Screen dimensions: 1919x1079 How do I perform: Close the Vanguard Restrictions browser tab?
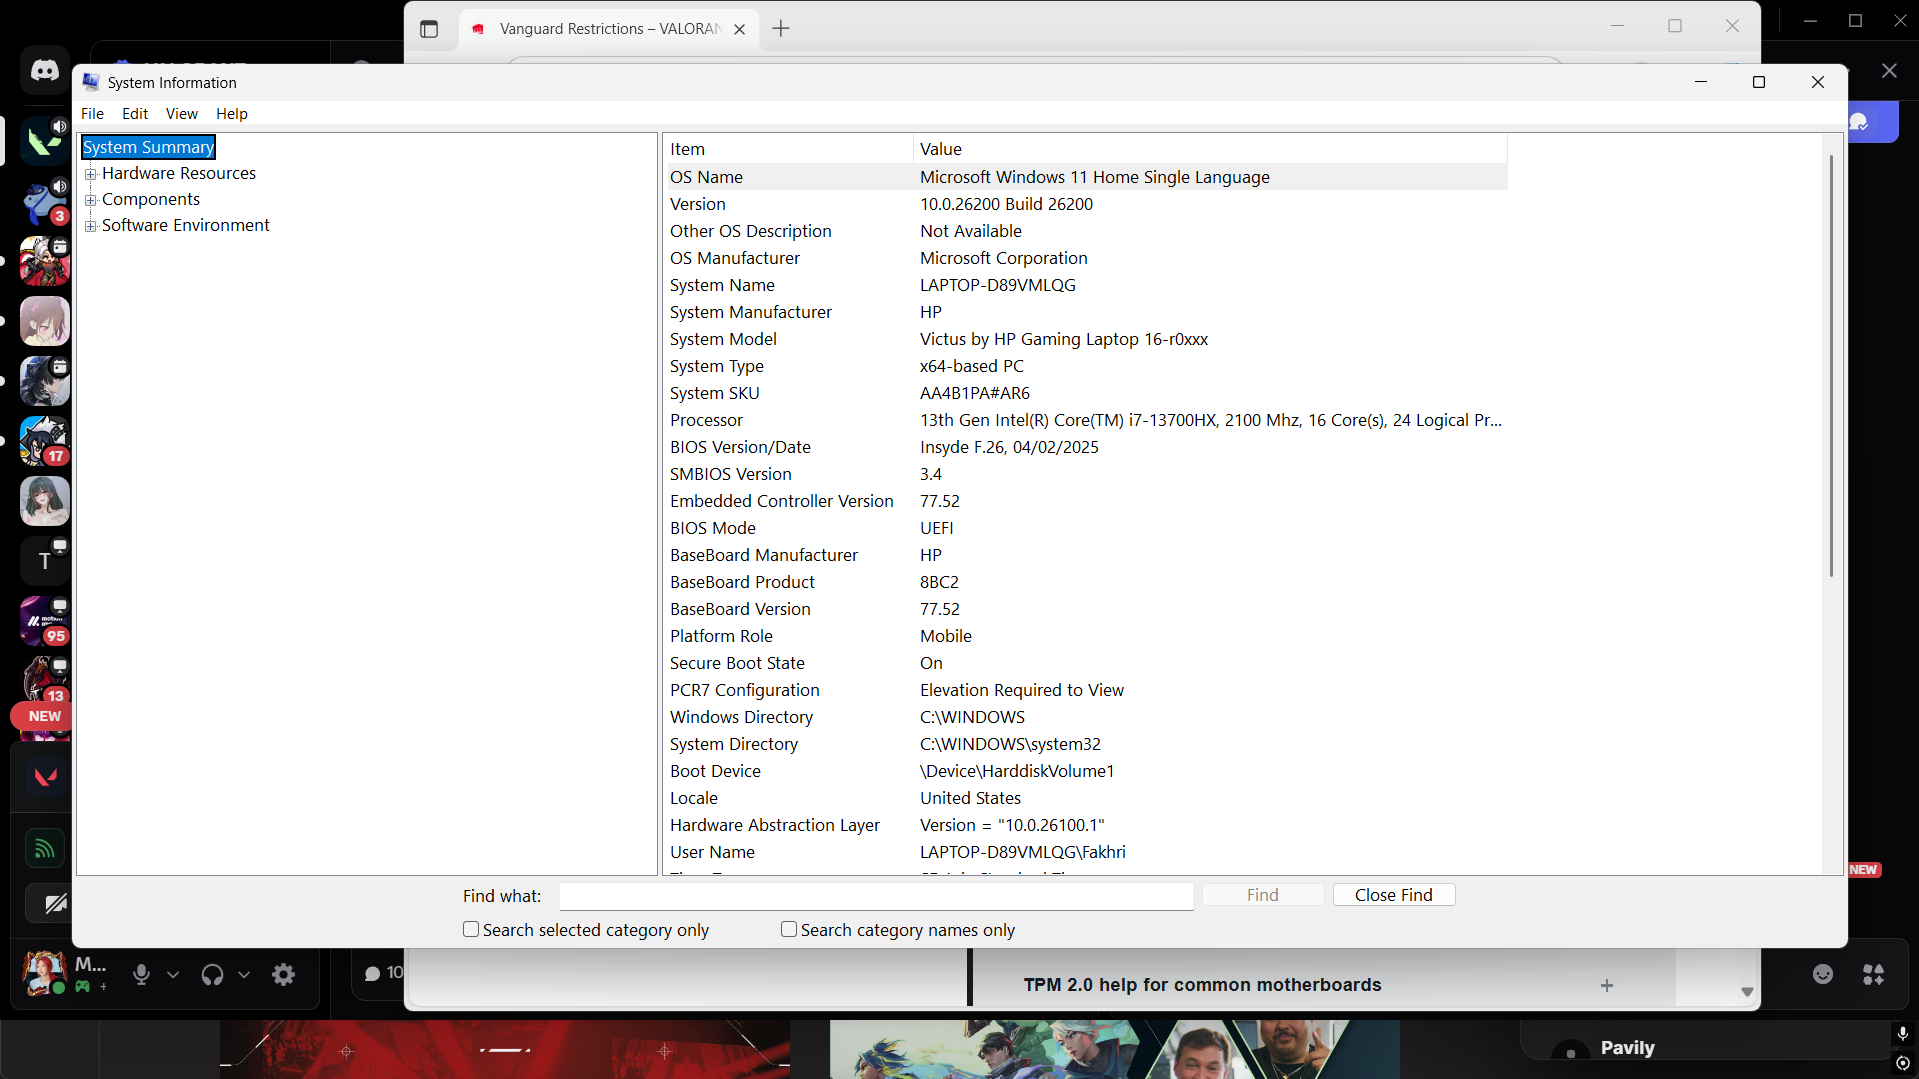pos(739,29)
